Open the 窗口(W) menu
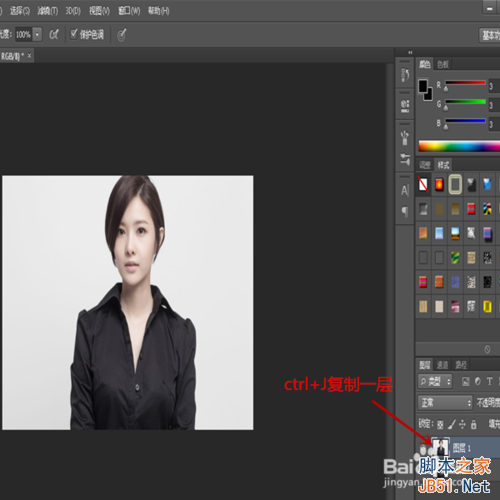The width and height of the screenshot is (500, 500). [x=129, y=11]
